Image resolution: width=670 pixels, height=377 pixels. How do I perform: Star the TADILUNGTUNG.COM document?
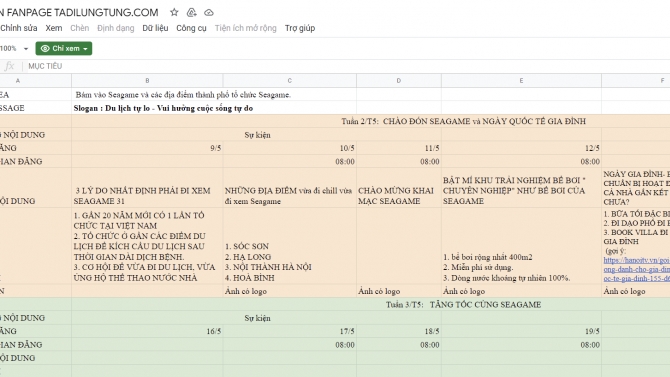click(x=174, y=12)
